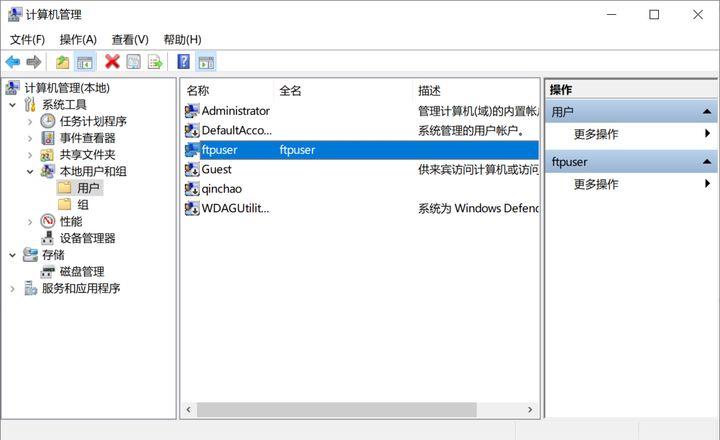Screen dimensions: 720x440
Task: Click the Up one level folder icon
Action: pos(62,62)
